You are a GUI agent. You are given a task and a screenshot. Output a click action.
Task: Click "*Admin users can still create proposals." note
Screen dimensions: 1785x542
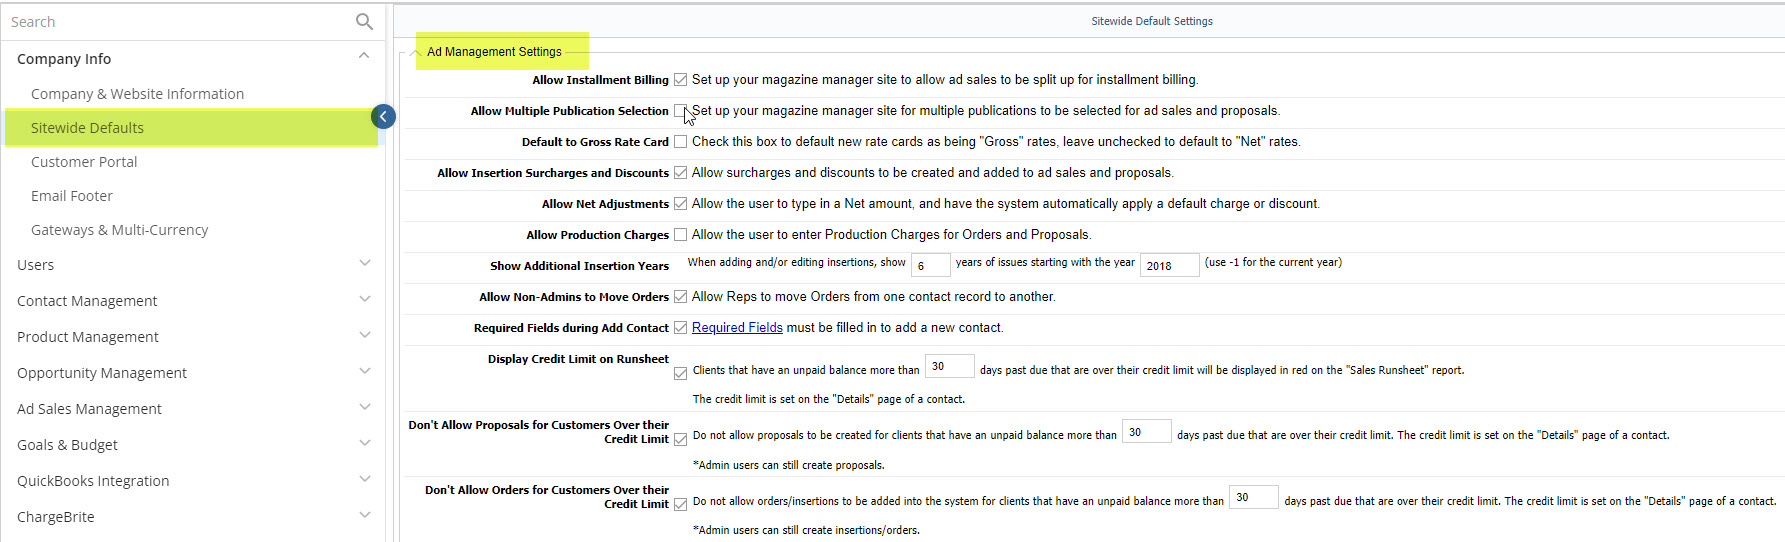(x=788, y=465)
